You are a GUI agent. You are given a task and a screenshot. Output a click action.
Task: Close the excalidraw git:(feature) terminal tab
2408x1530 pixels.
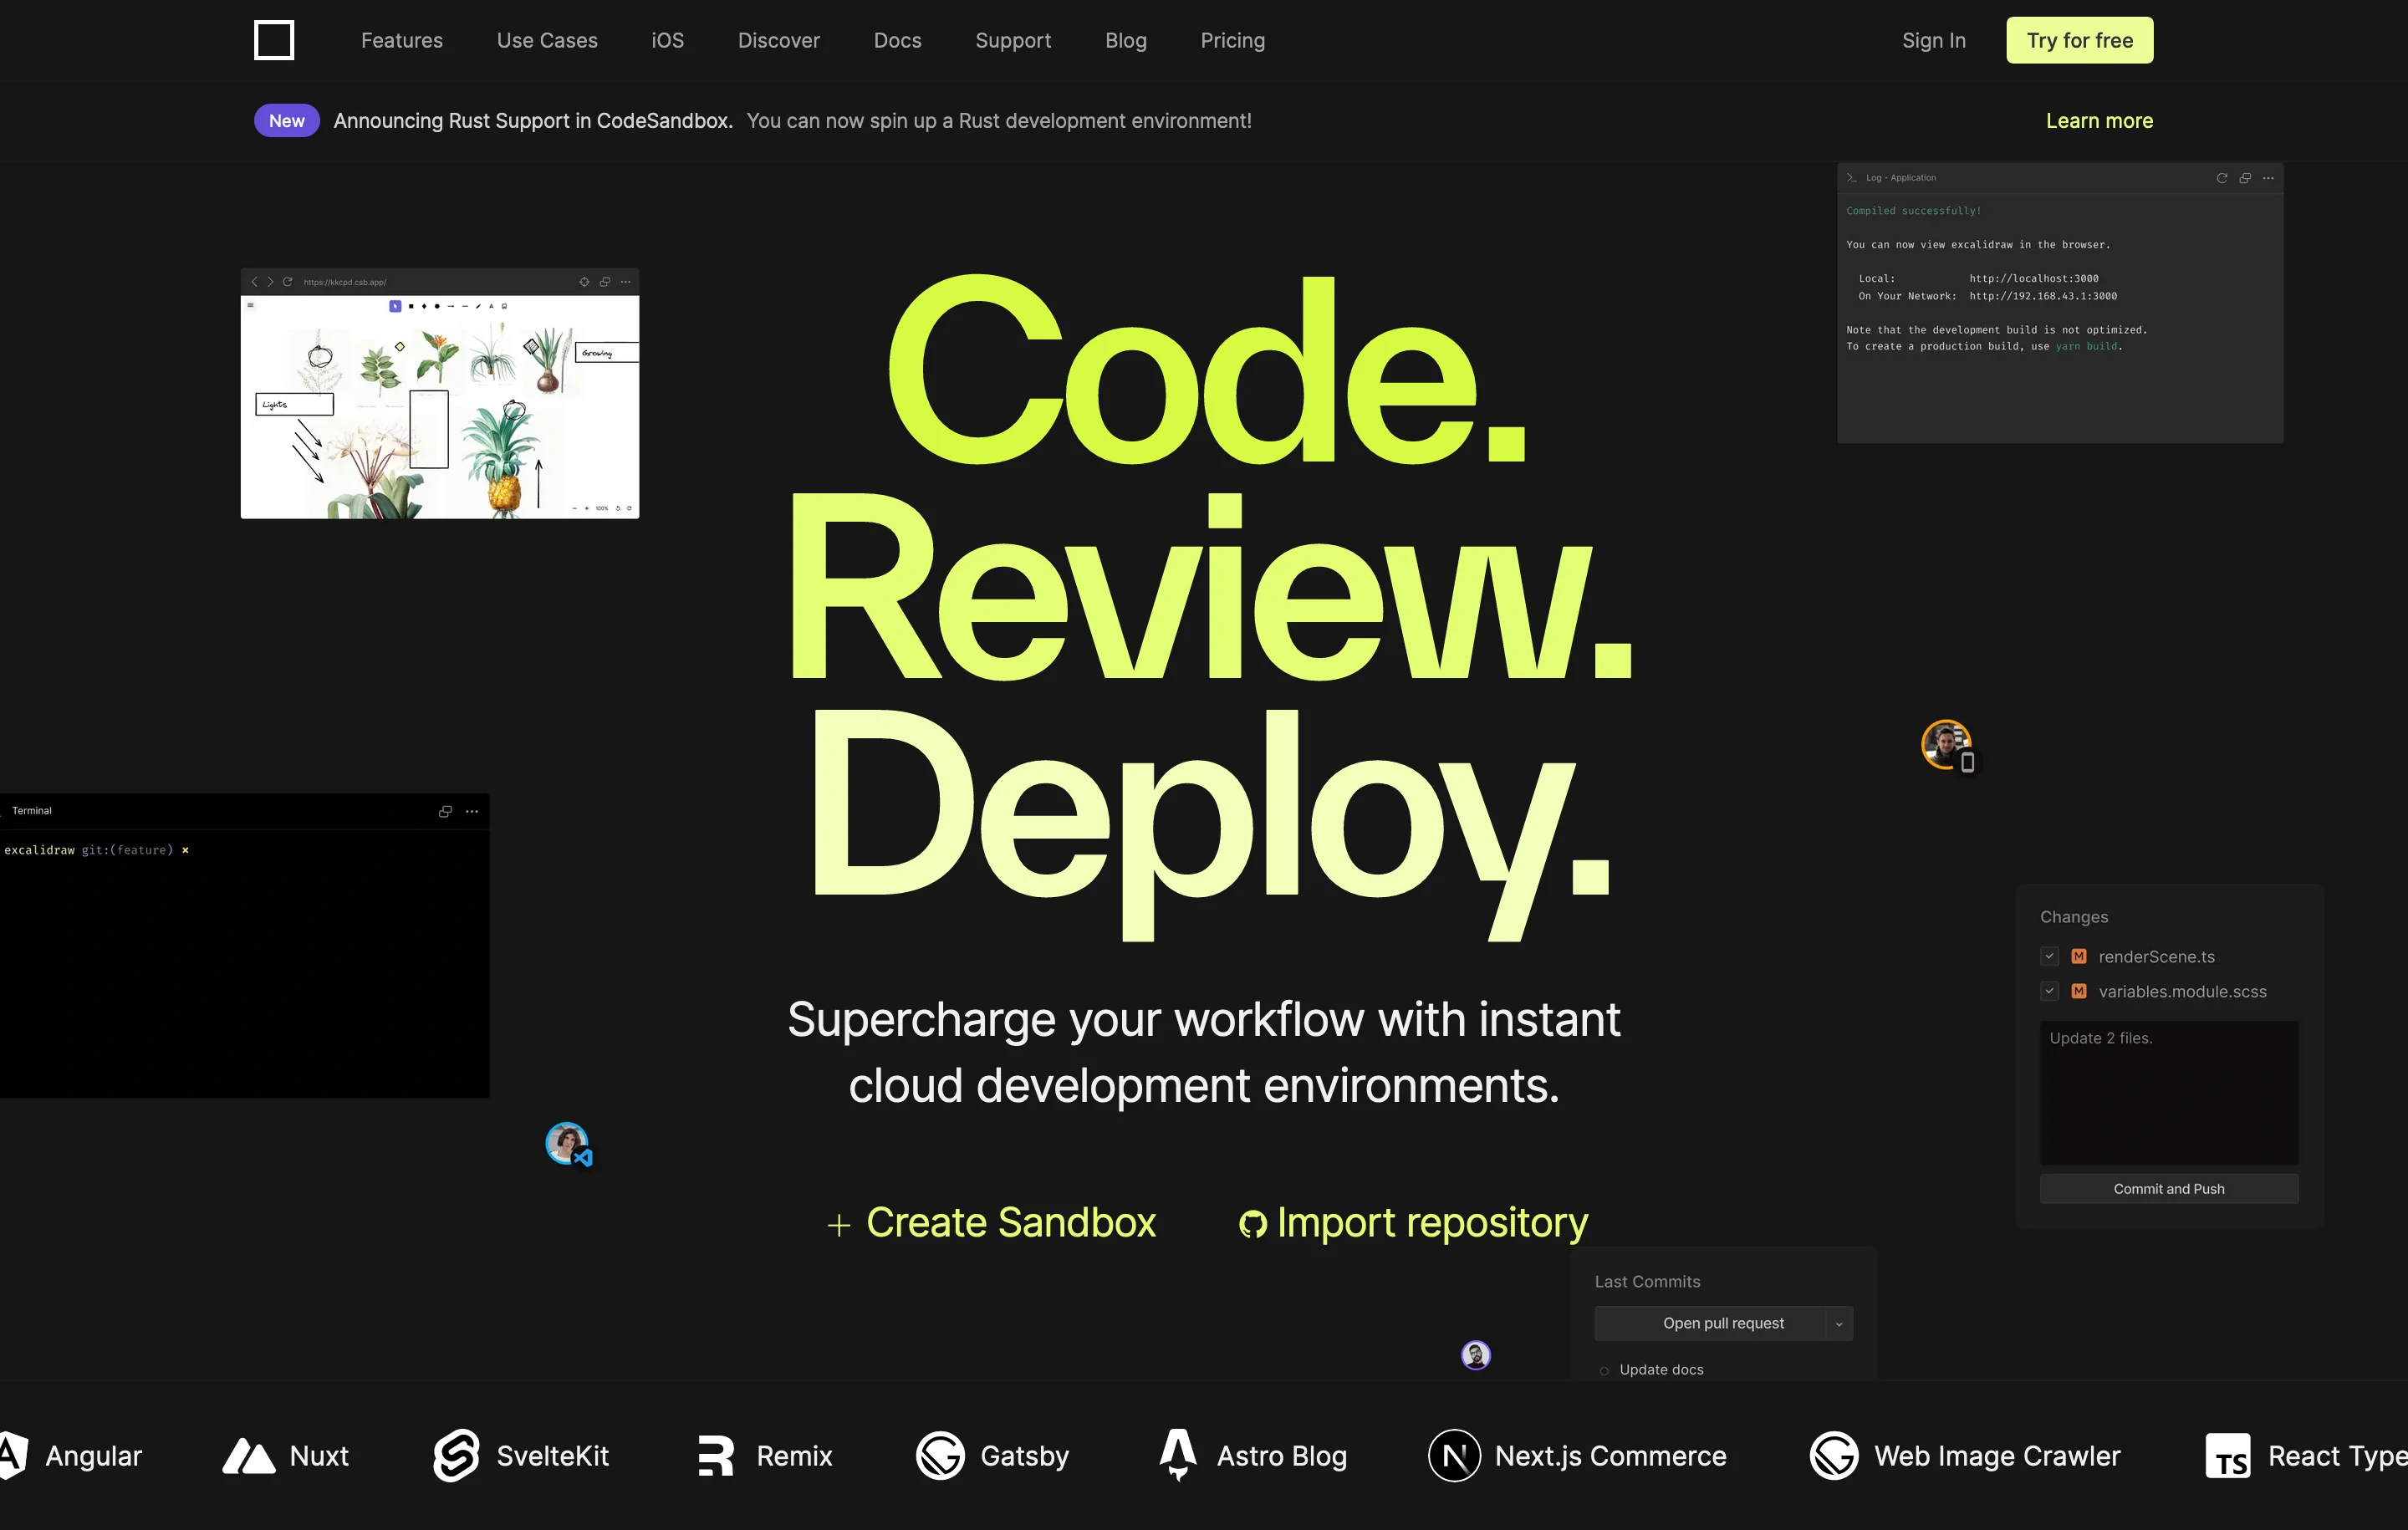click(x=185, y=850)
